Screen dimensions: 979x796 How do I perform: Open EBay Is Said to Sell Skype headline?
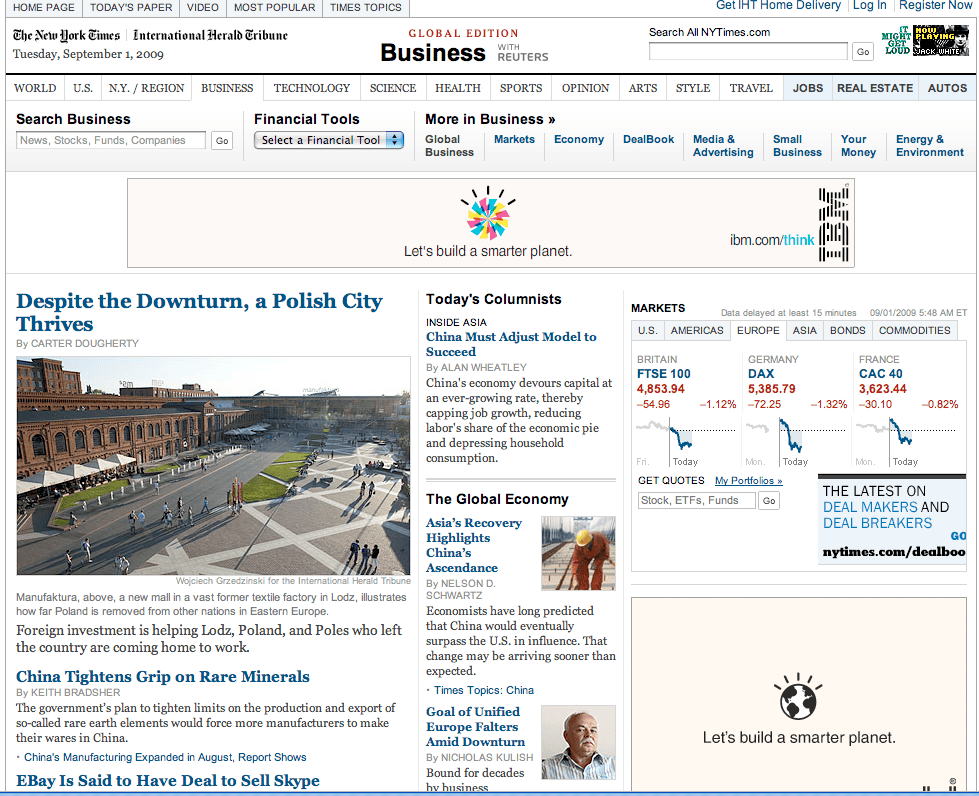tap(168, 780)
